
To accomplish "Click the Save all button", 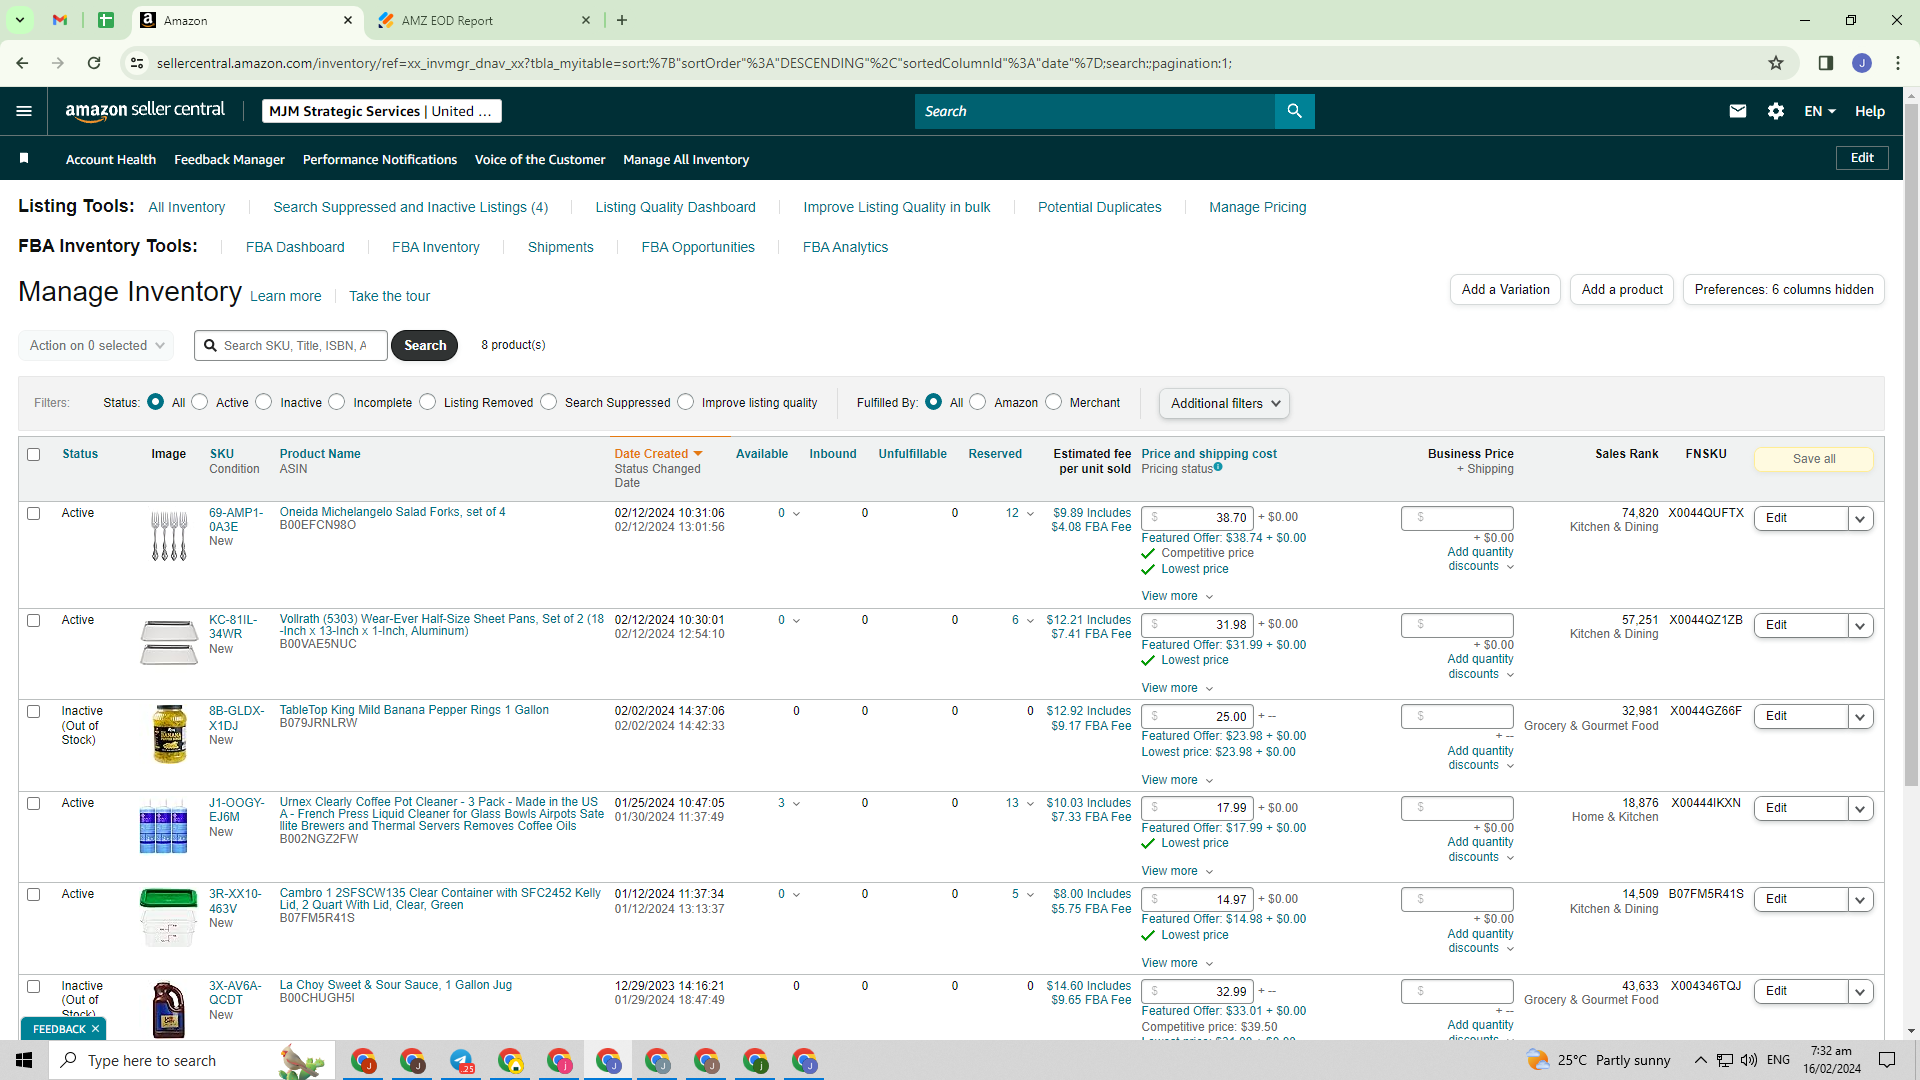I will click(1814, 459).
